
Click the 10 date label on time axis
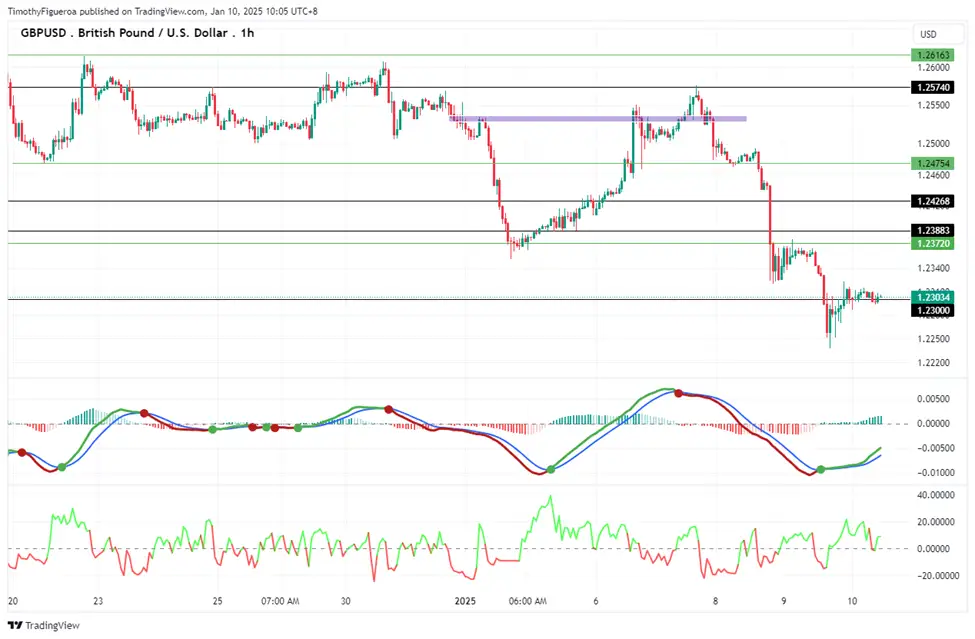852,601
